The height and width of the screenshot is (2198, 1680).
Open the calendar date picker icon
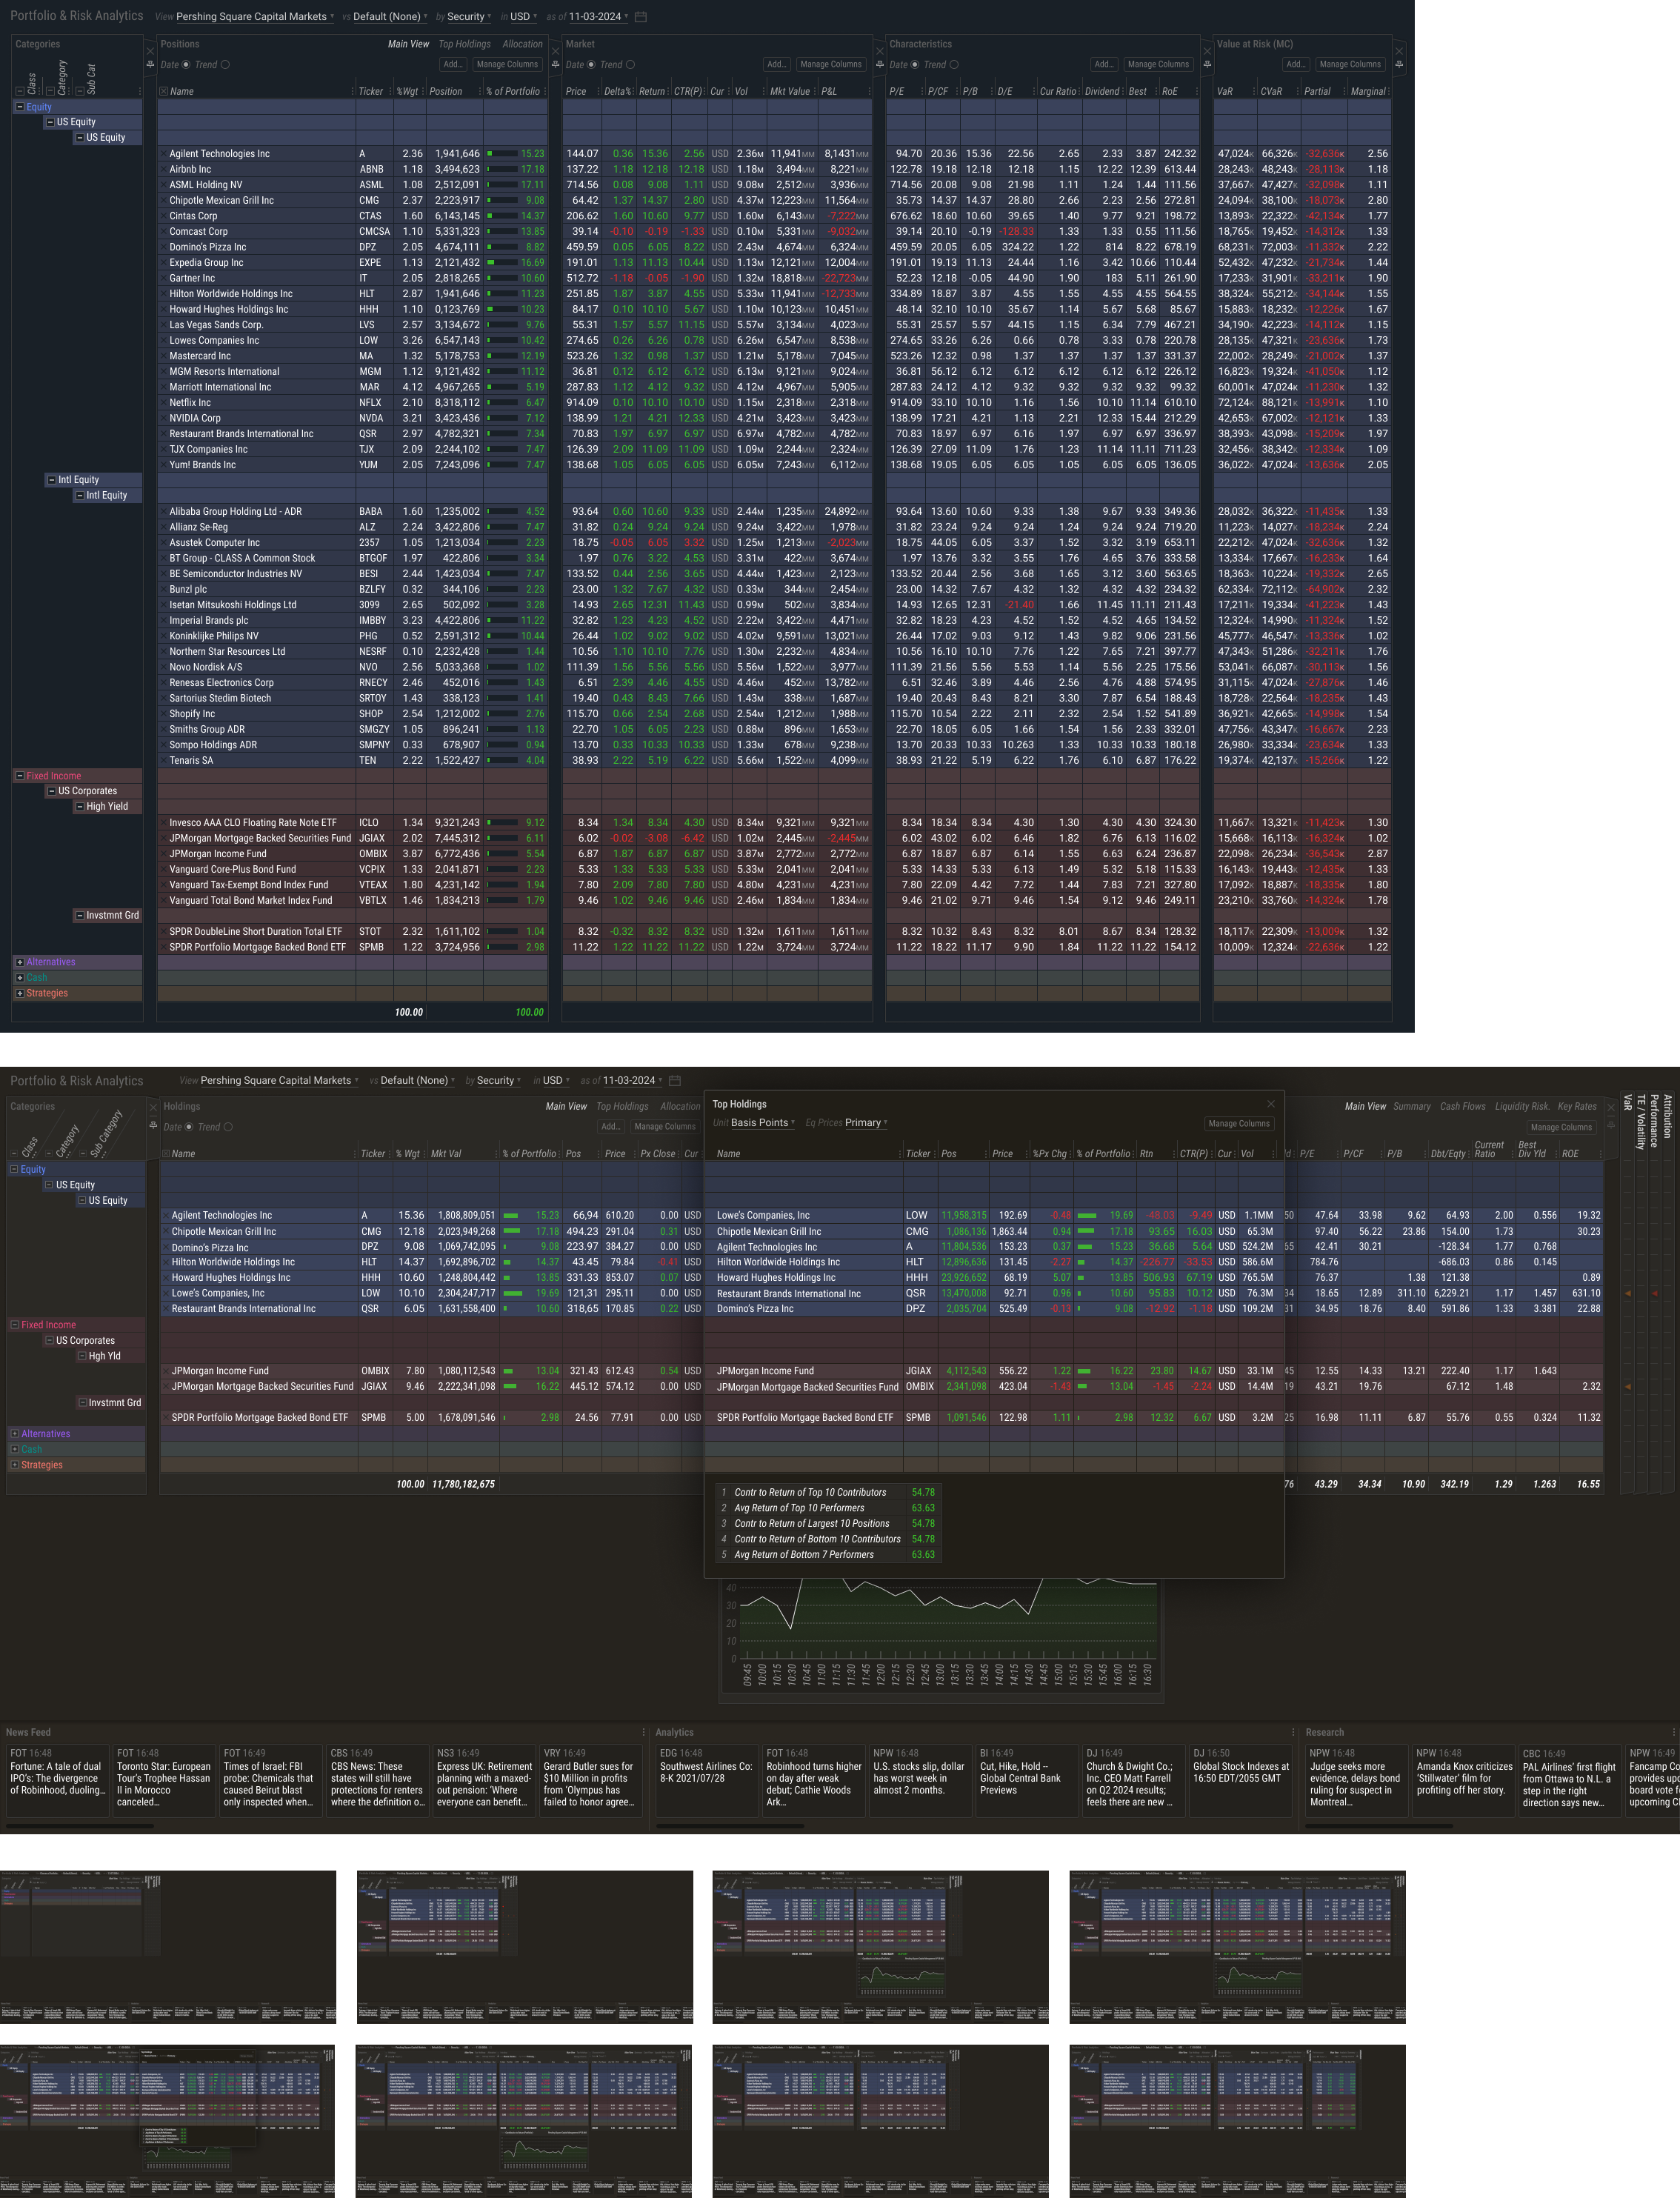click(x=641, y=17)
